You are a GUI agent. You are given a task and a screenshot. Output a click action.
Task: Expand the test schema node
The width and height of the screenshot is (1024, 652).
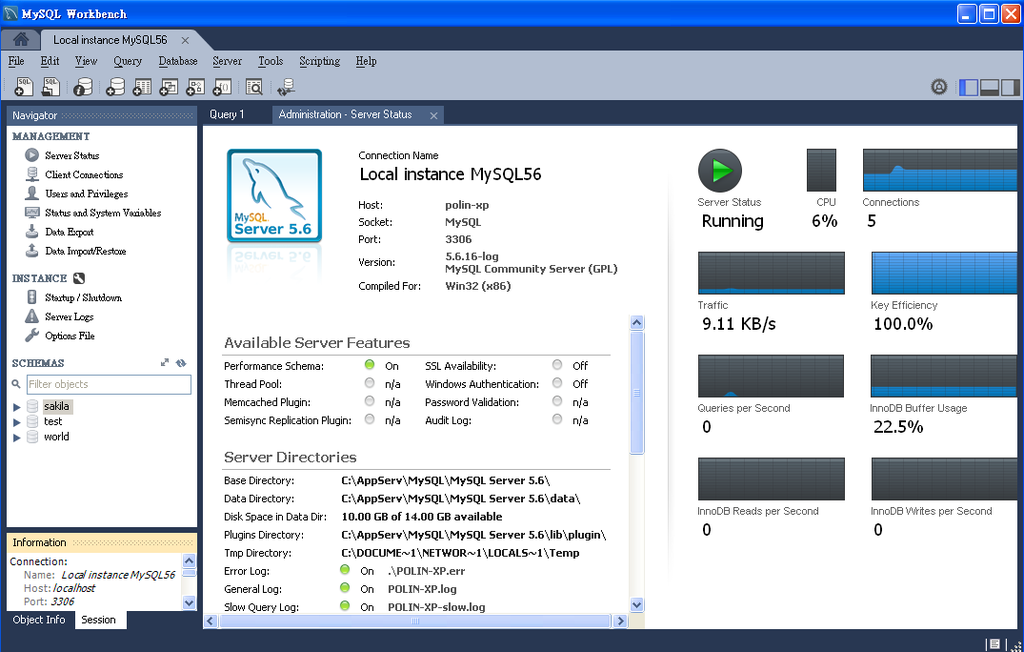pos(16,422)
